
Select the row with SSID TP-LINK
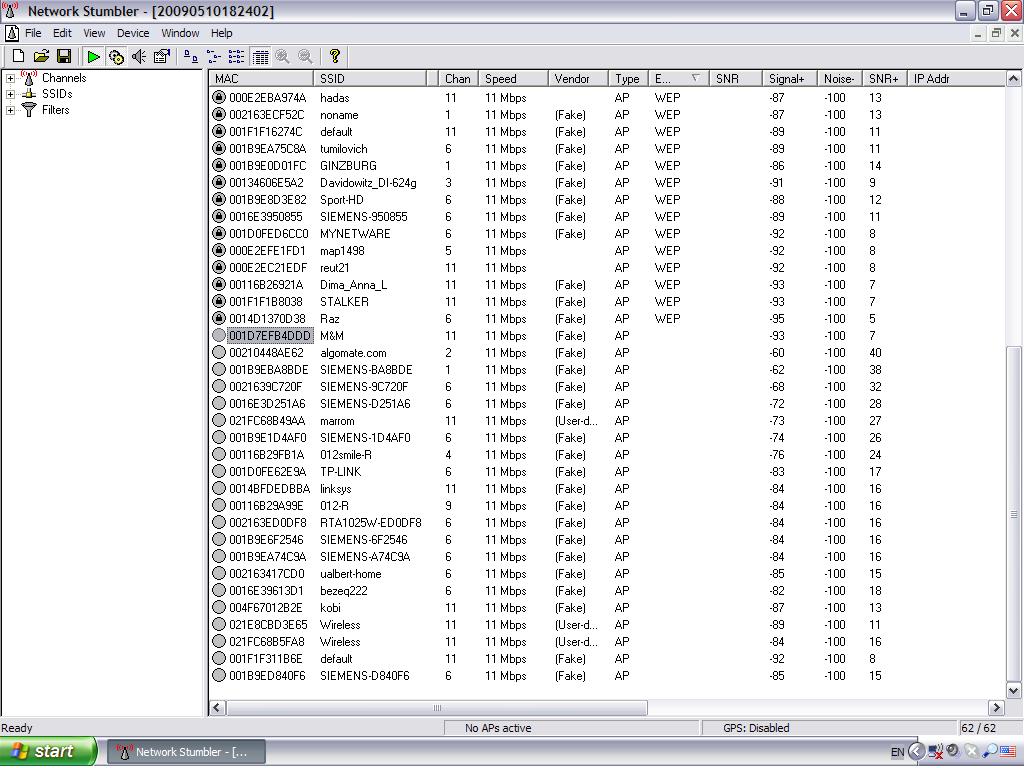point(607,472)
